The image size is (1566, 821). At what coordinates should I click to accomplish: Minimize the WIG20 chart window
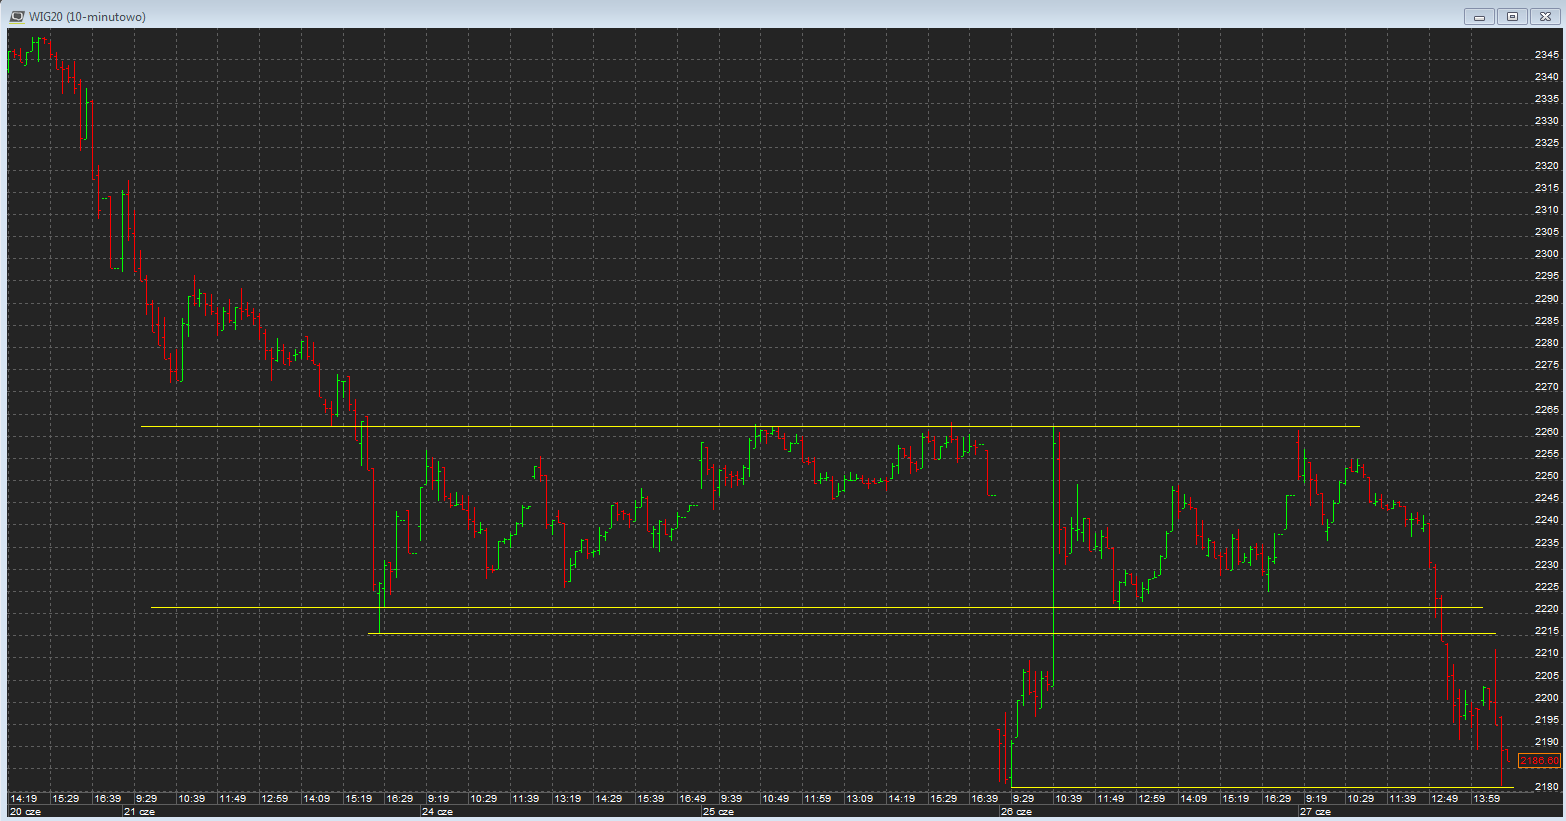pyautogui.click(x=1479, y=16)
